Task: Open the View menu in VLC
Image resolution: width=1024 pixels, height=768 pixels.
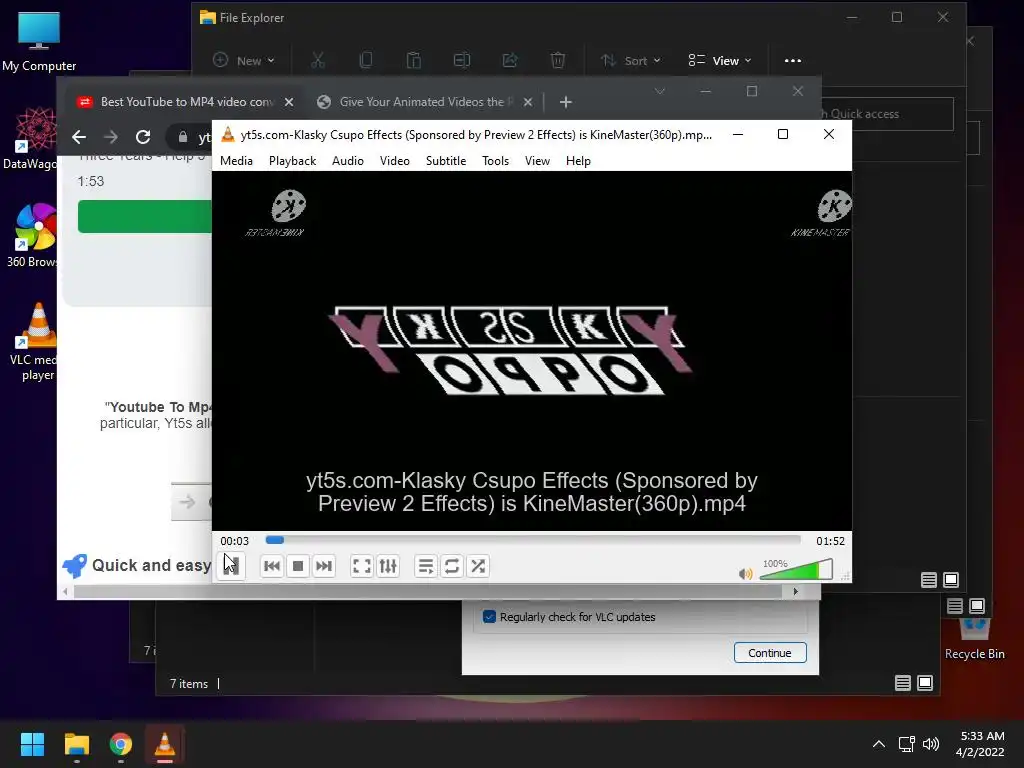Action: pyautogui.click(x=537, y=161)
